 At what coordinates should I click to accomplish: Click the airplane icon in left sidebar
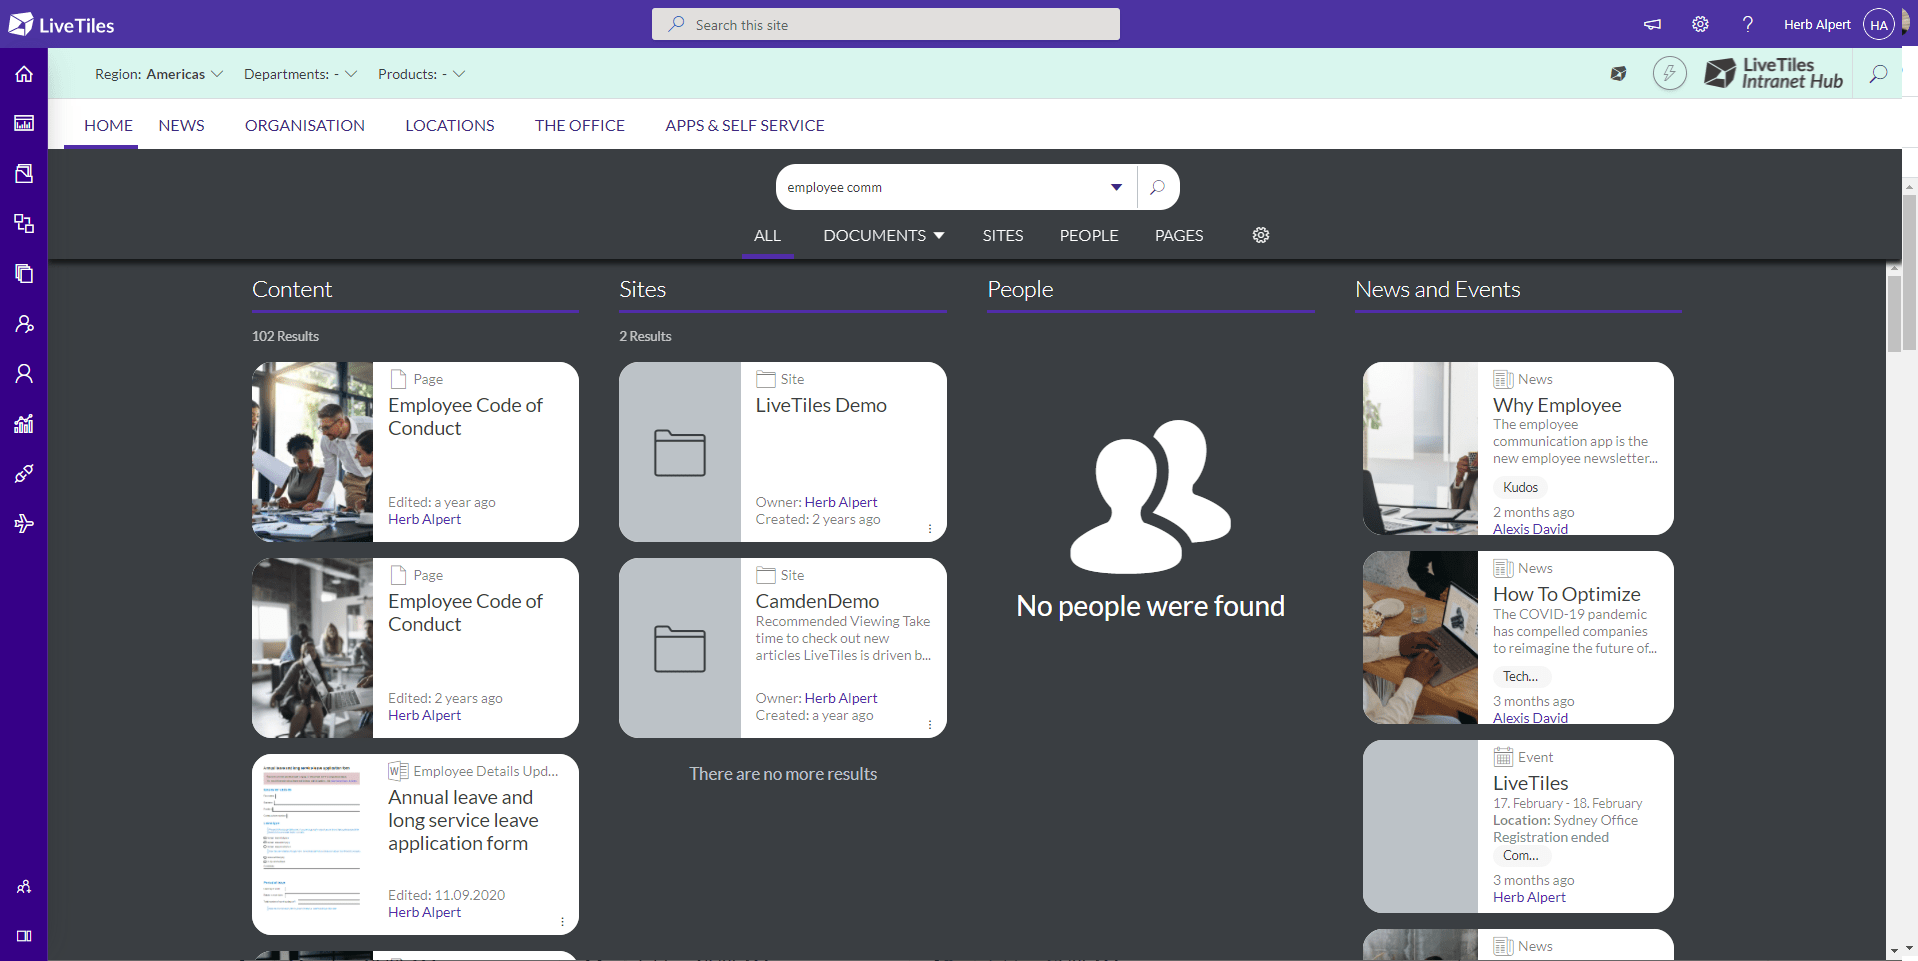click(x=24, y=523)
